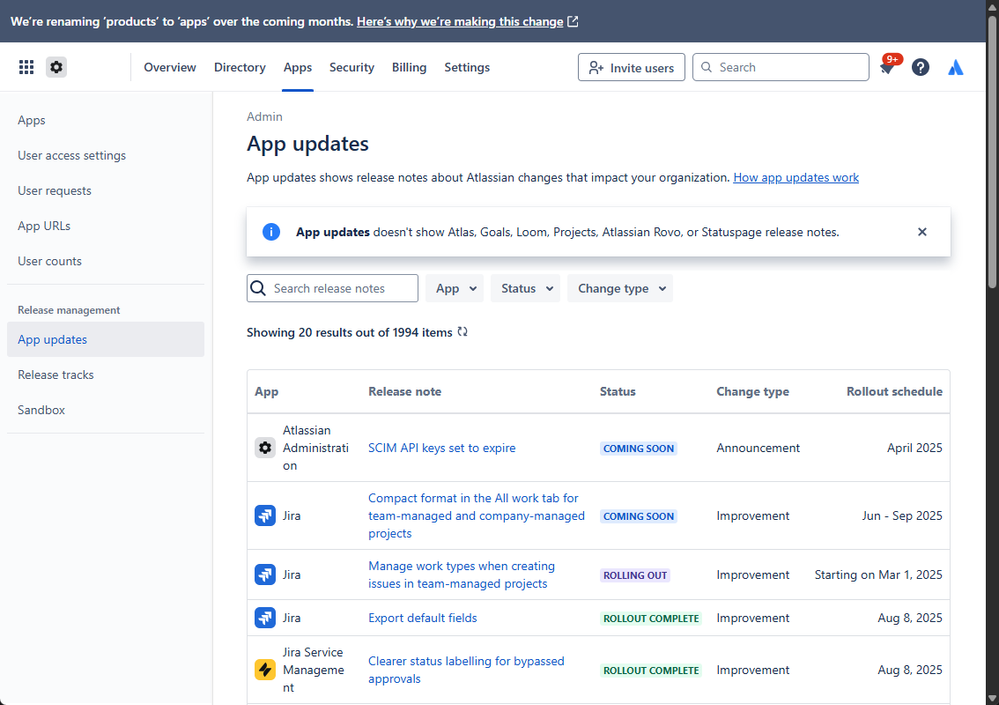The image size is (999, 705).
Task: Switch to the Overview tab
Action: (169, 67)
